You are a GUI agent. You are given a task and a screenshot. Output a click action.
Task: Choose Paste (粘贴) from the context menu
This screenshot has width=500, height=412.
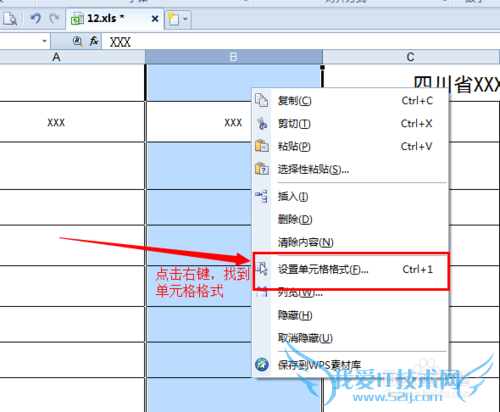350,146
